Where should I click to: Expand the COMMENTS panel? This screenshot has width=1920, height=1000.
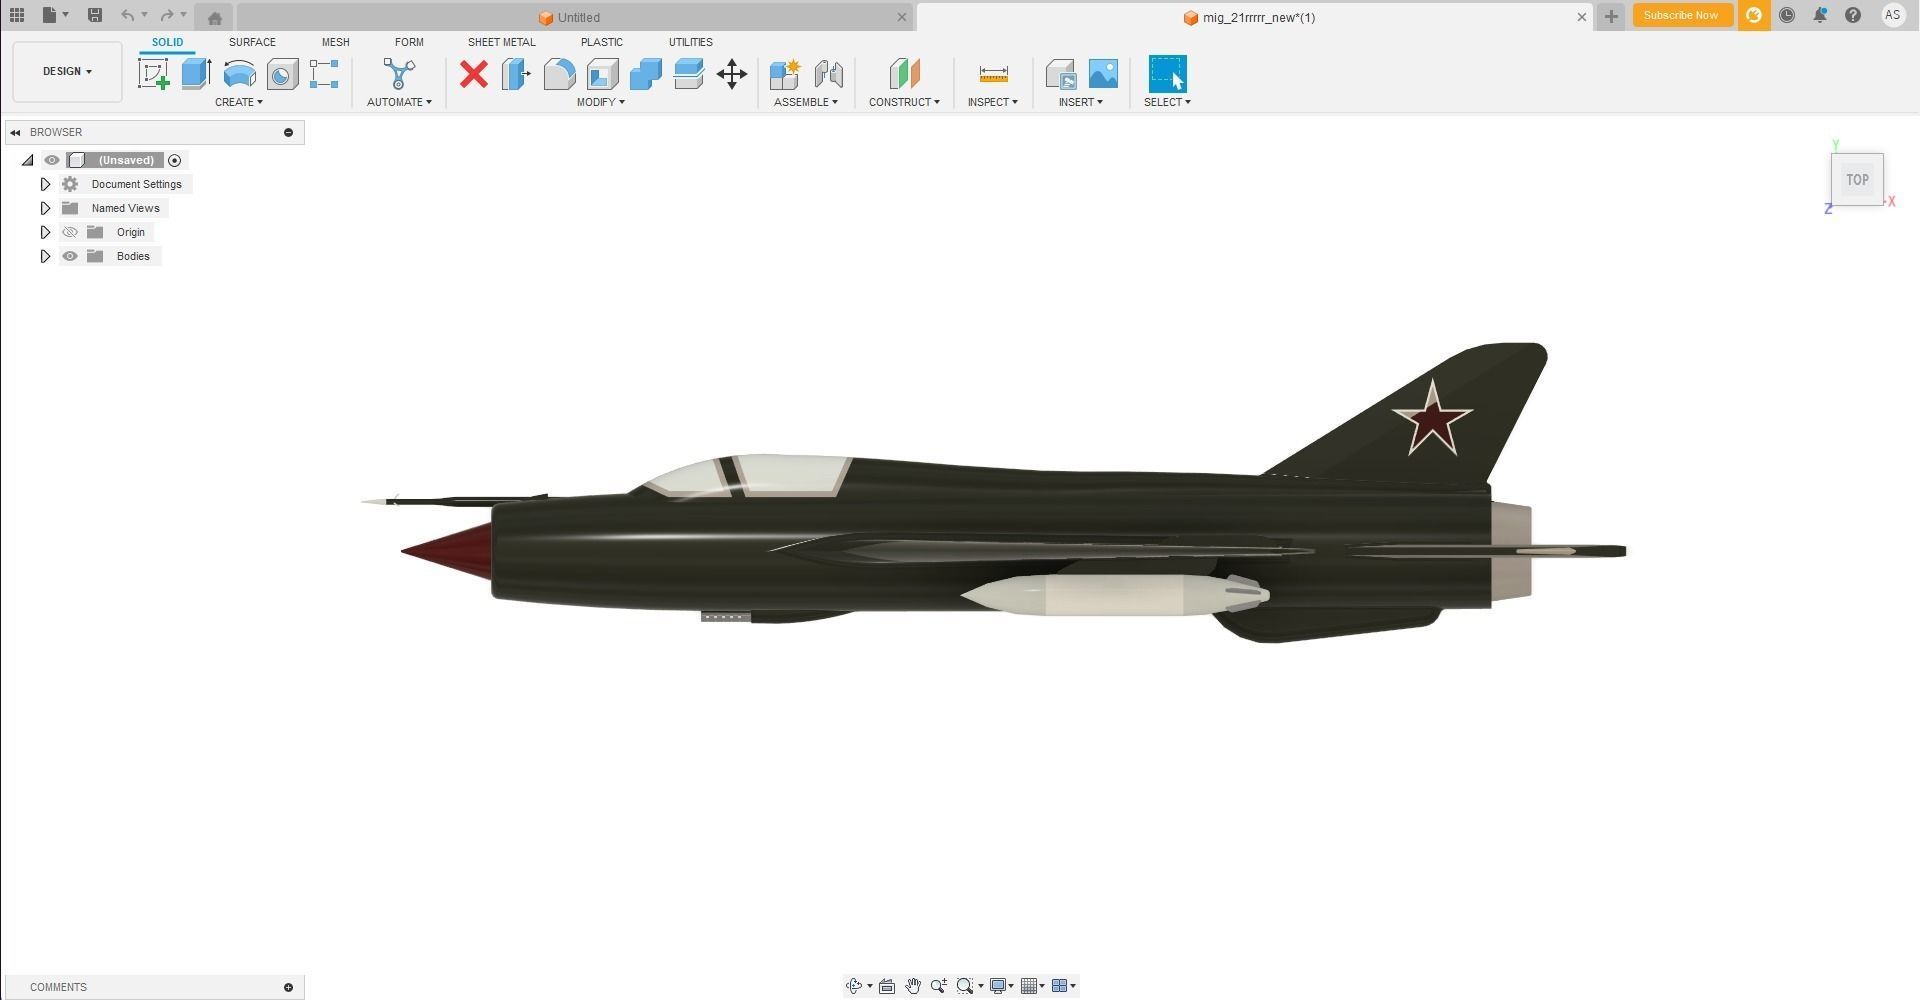tap(288, 987)
